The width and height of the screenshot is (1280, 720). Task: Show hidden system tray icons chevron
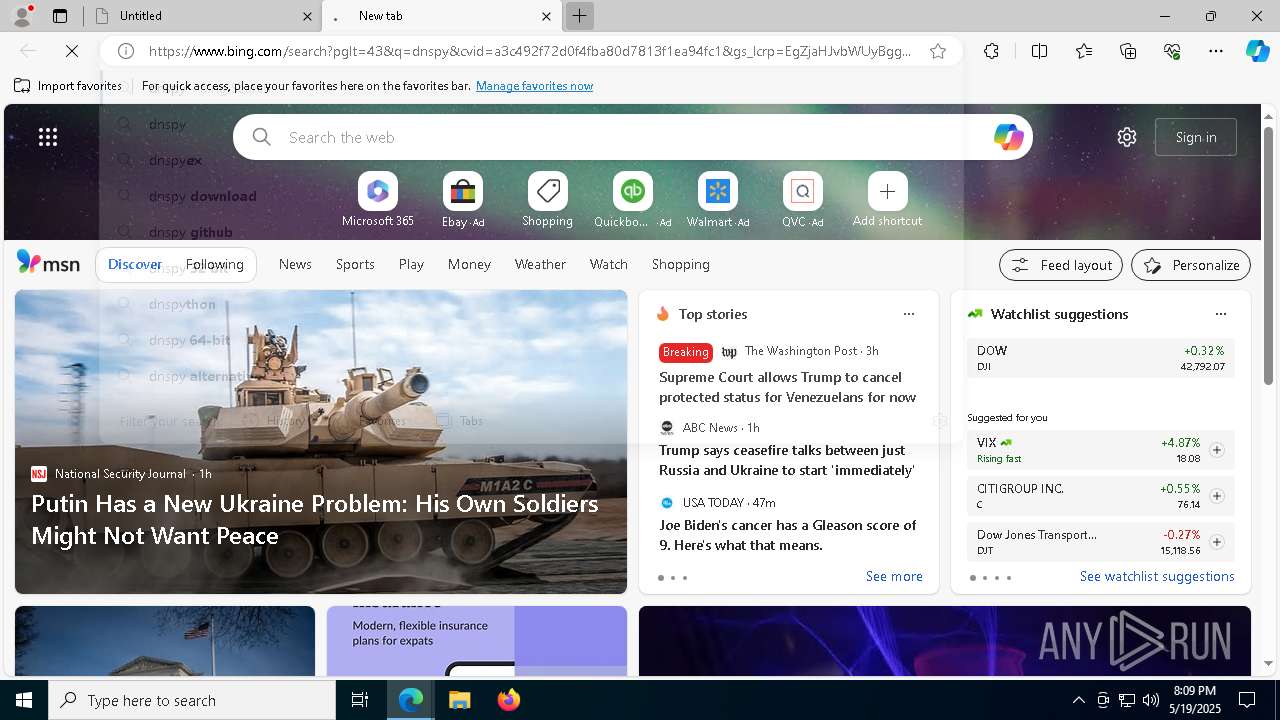(1078, 700)
